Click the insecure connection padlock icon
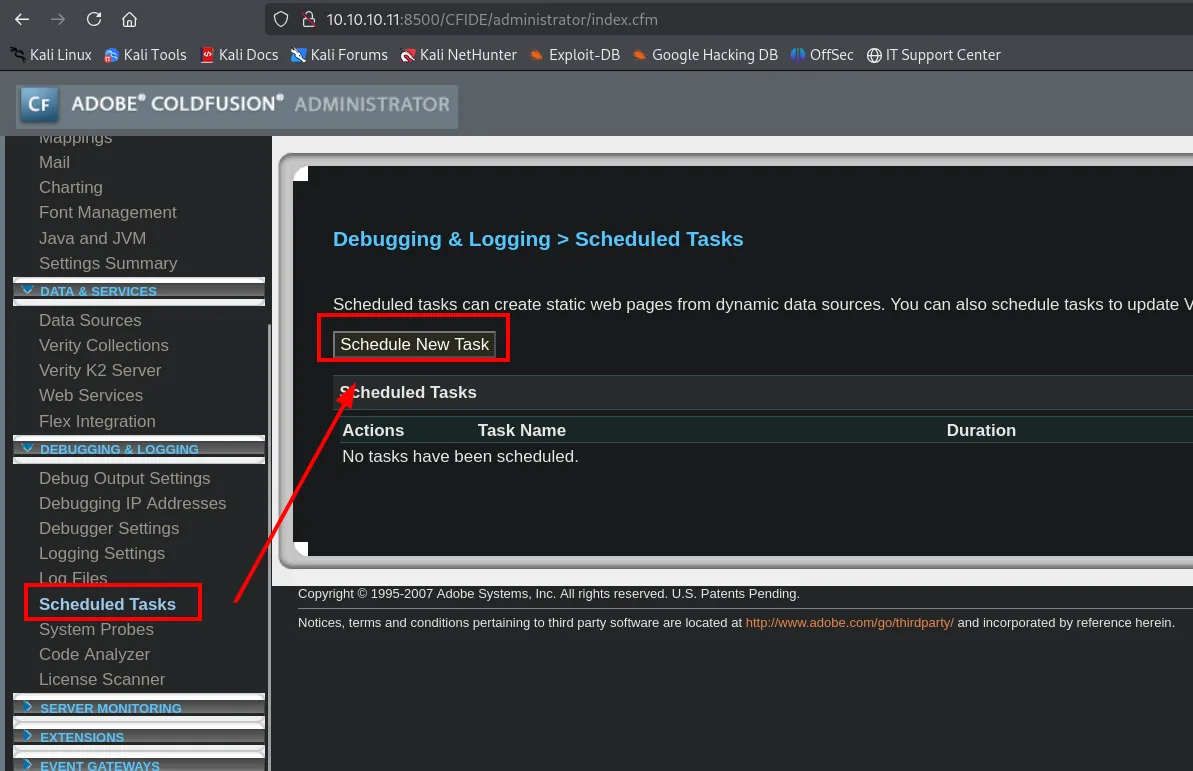Screen dimensions: 1193x771 click(309, 19)
